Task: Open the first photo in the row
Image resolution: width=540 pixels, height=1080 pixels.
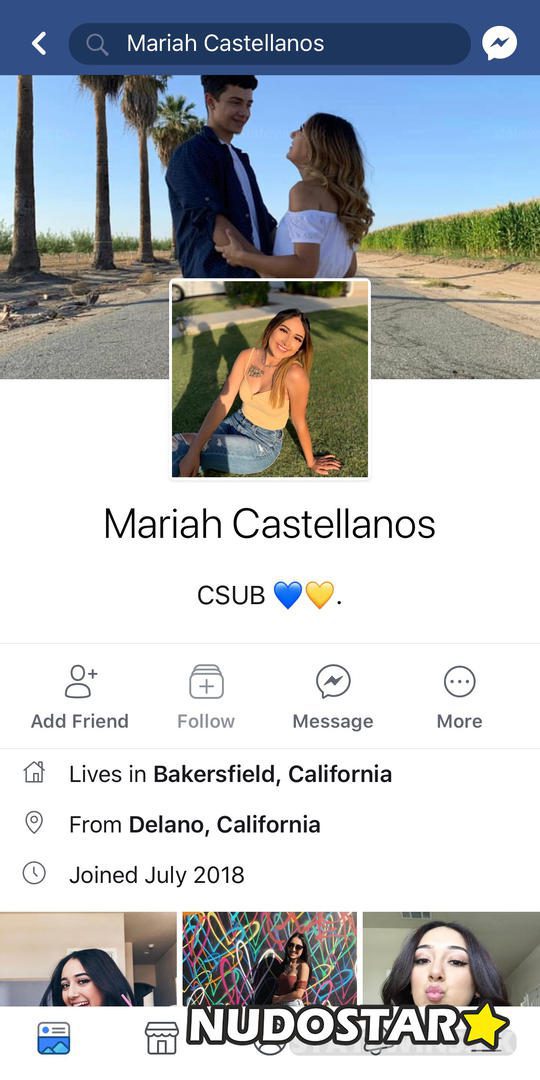Action: 88,959
